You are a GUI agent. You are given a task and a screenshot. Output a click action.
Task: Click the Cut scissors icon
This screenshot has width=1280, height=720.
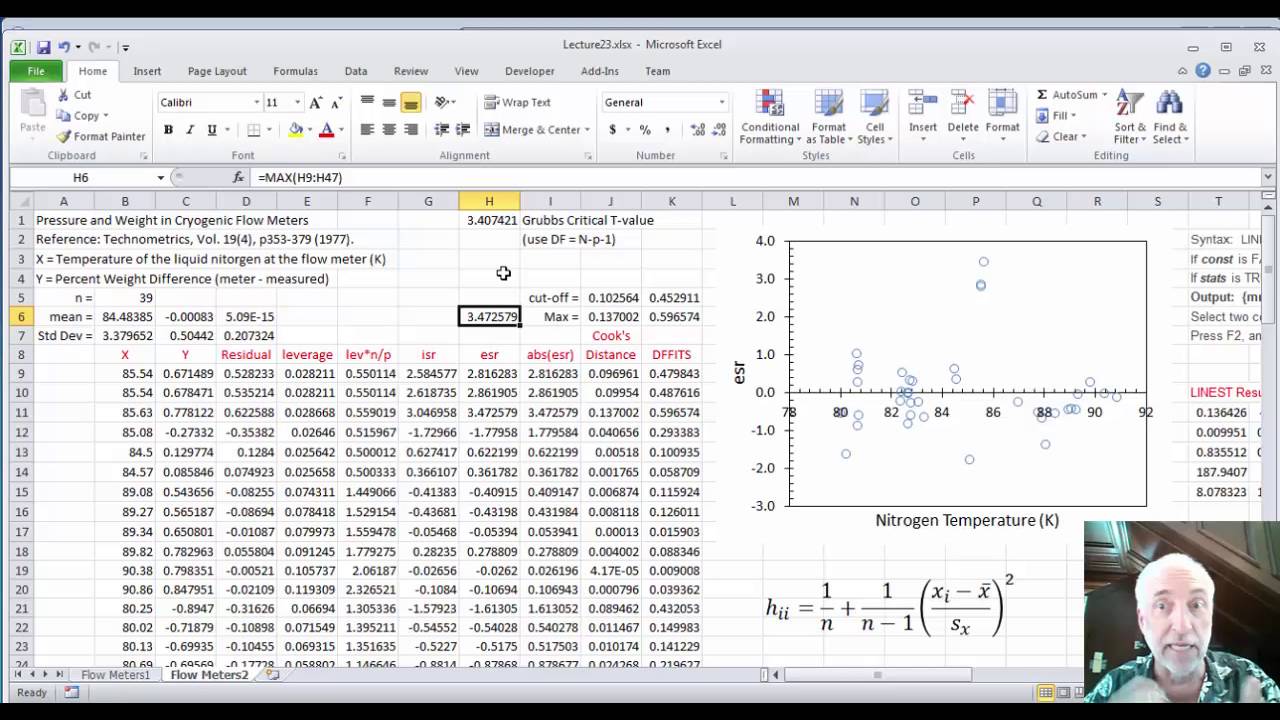[63, 95]
